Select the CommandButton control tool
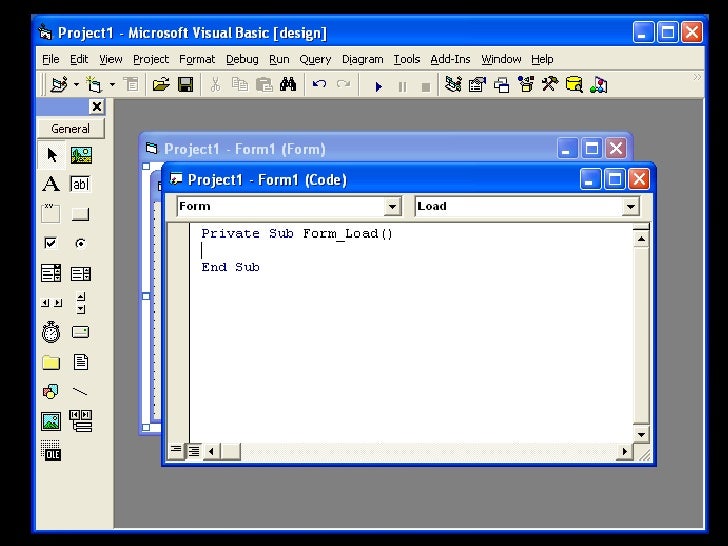 click(x=81, y=214)
